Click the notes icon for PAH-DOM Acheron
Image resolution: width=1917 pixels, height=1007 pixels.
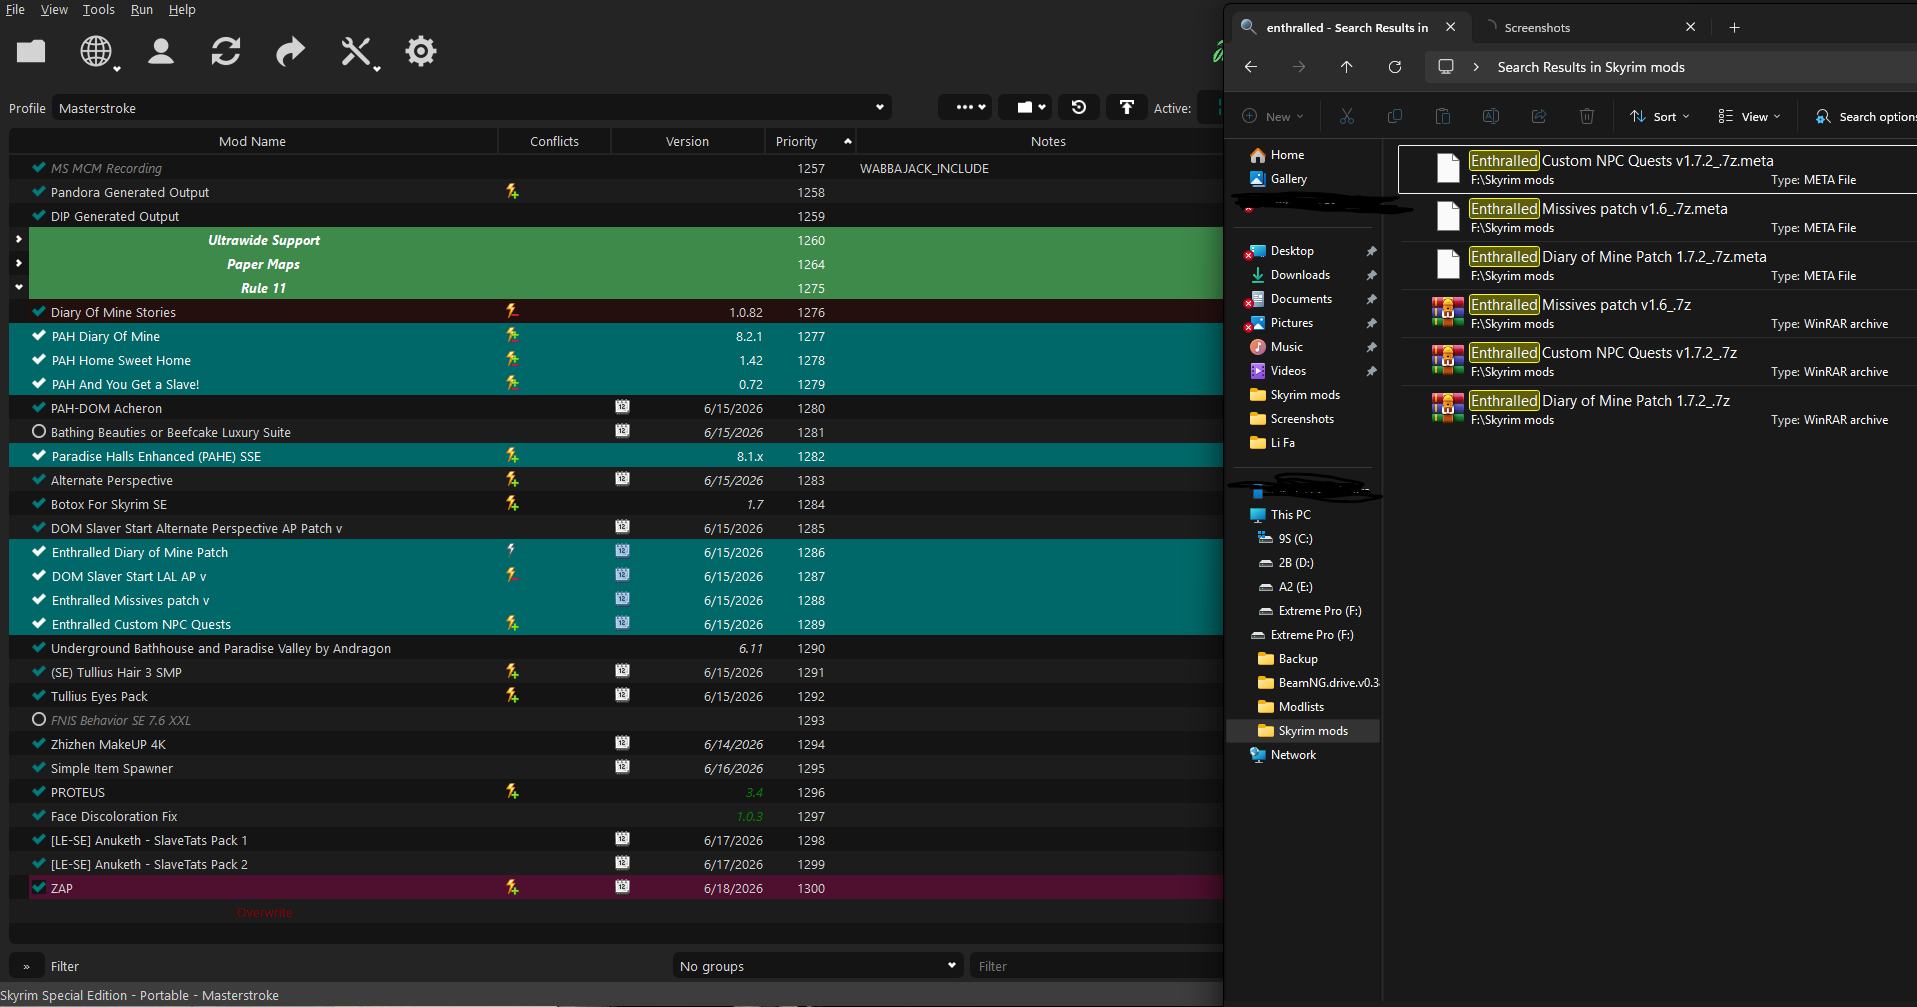coord(622,407)
